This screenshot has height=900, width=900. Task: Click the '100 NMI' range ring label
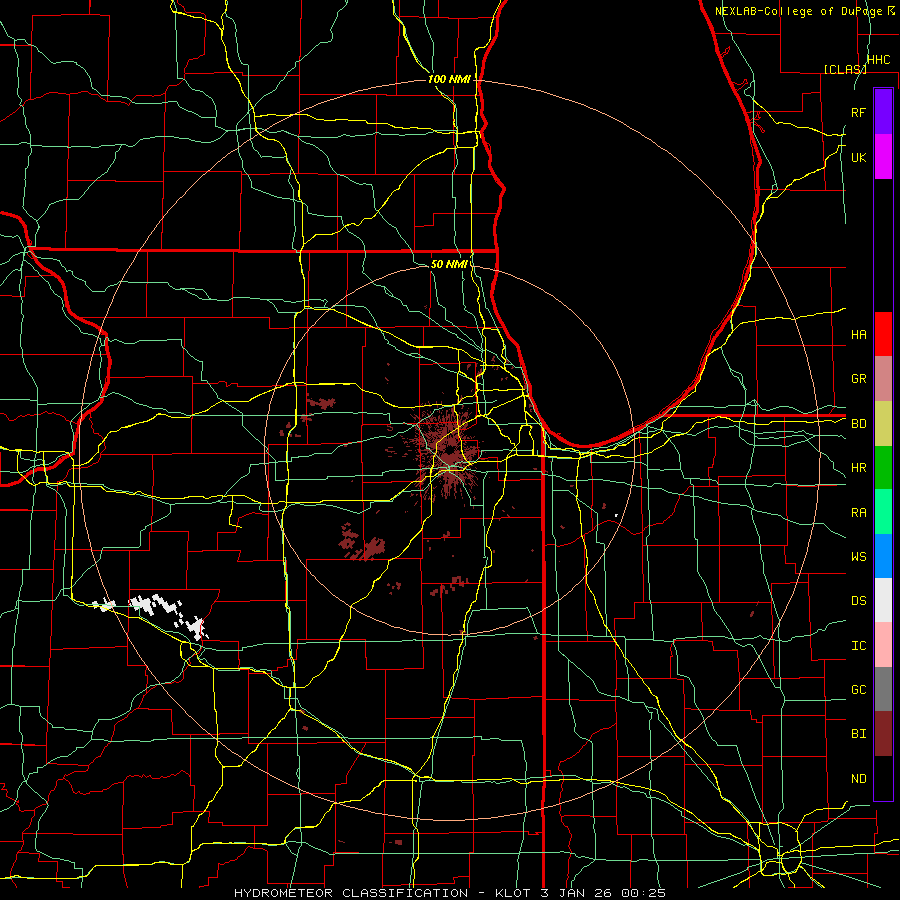click(449, 79)
